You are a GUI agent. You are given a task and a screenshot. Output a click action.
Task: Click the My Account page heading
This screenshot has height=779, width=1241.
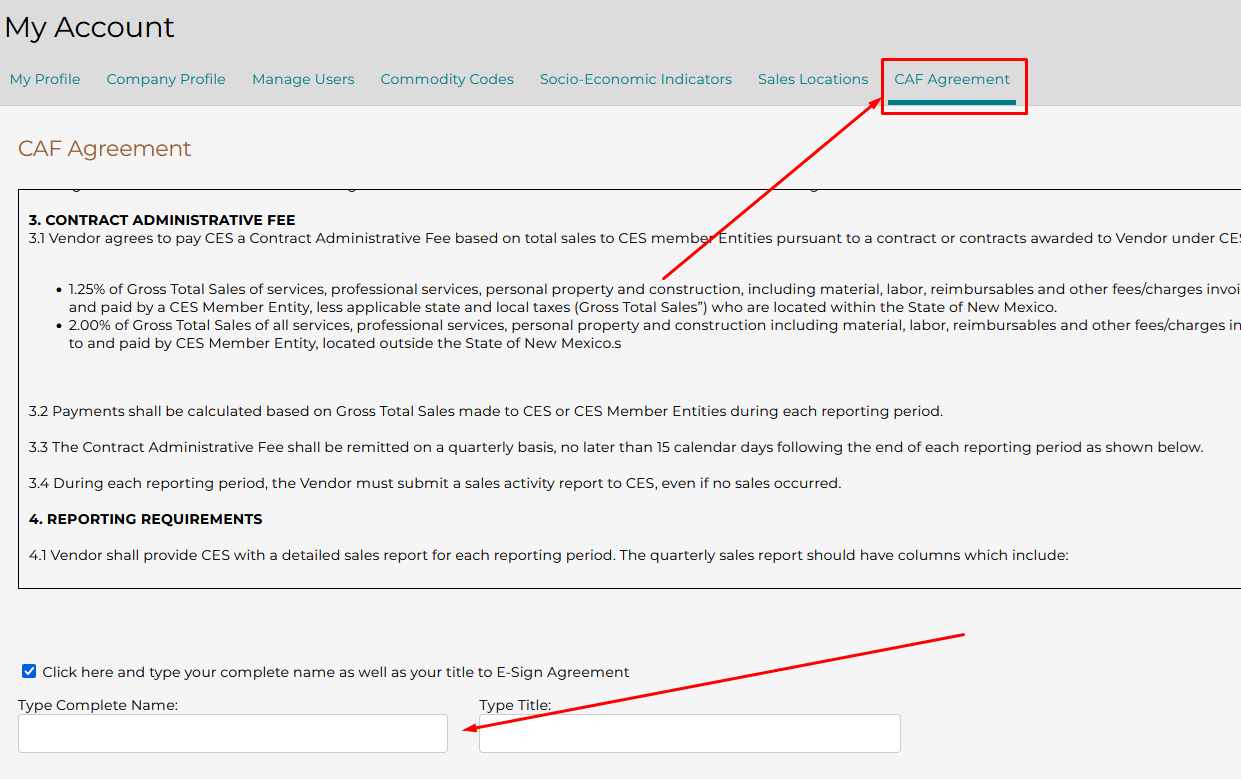coord(89,27)
